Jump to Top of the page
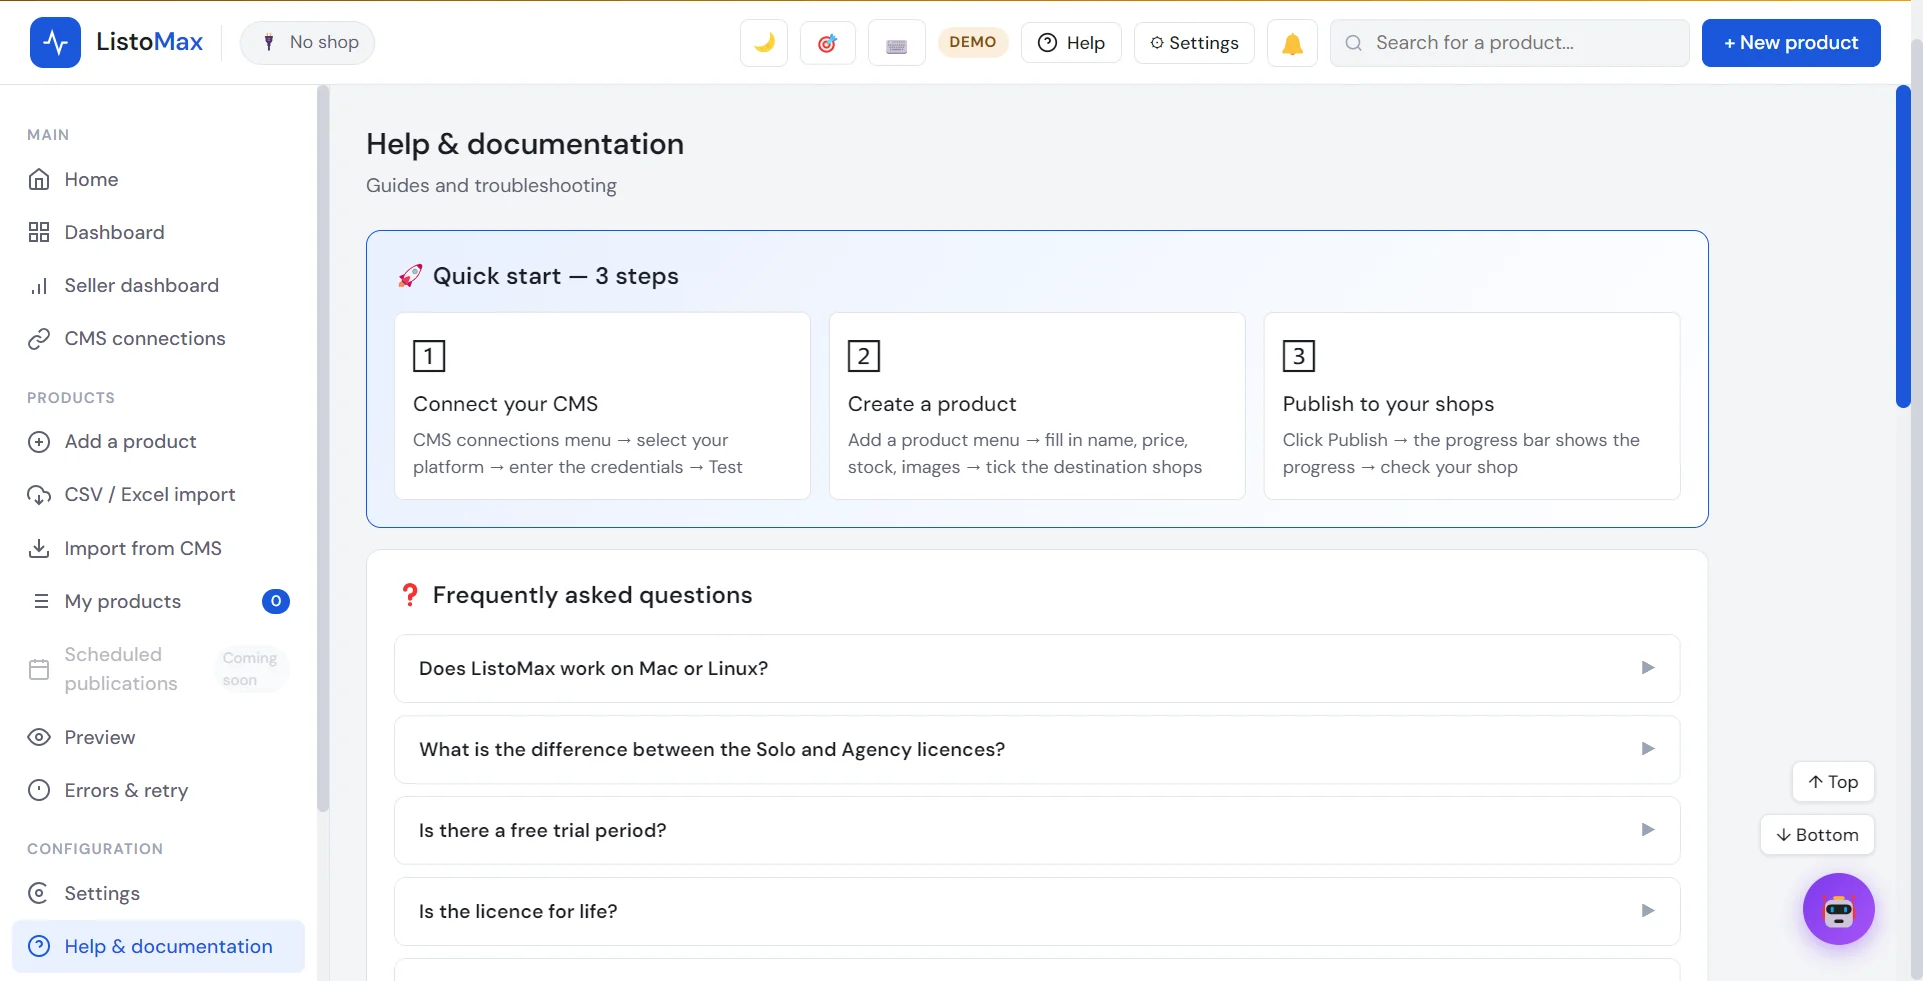 [1833, 782]
